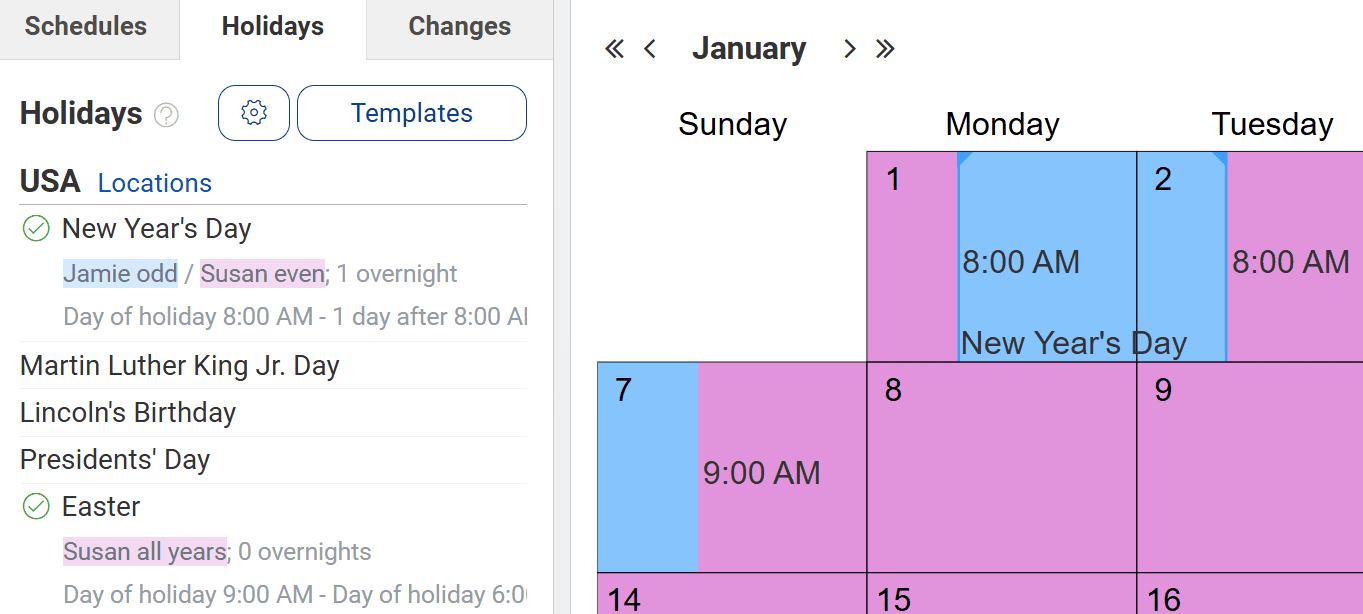Screen dimensions: 1363x614
Task: Open the Locations link next to USA
Action: (155, 183)
